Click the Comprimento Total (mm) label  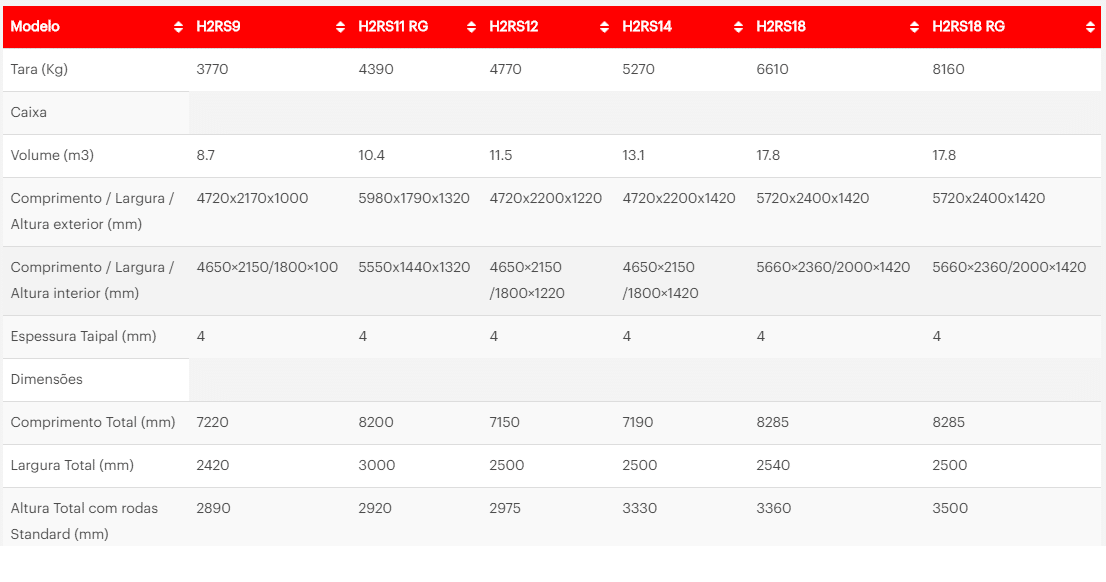click(92, 423)
